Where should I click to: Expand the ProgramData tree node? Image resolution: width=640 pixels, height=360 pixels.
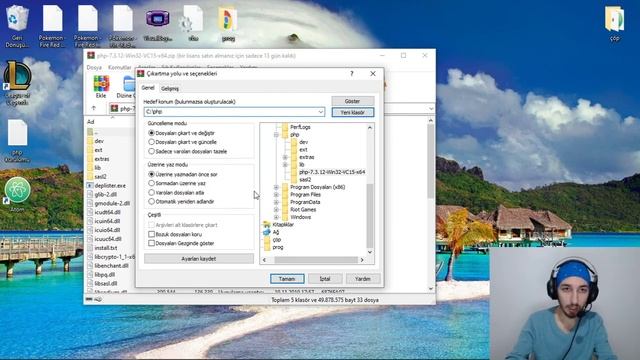click(276, 202)
